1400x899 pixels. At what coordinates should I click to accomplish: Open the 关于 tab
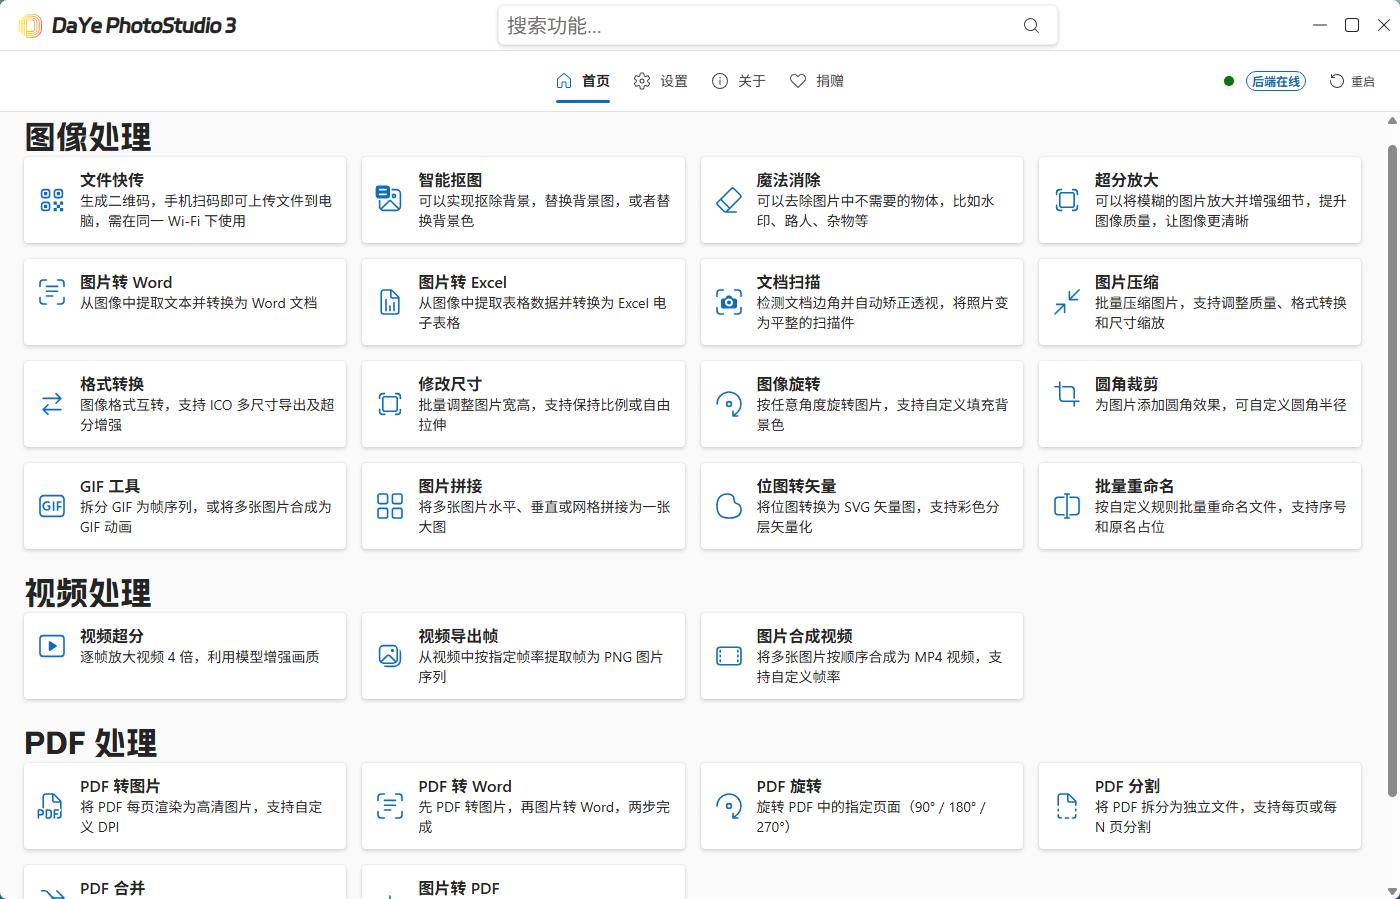tap(739, 81)
